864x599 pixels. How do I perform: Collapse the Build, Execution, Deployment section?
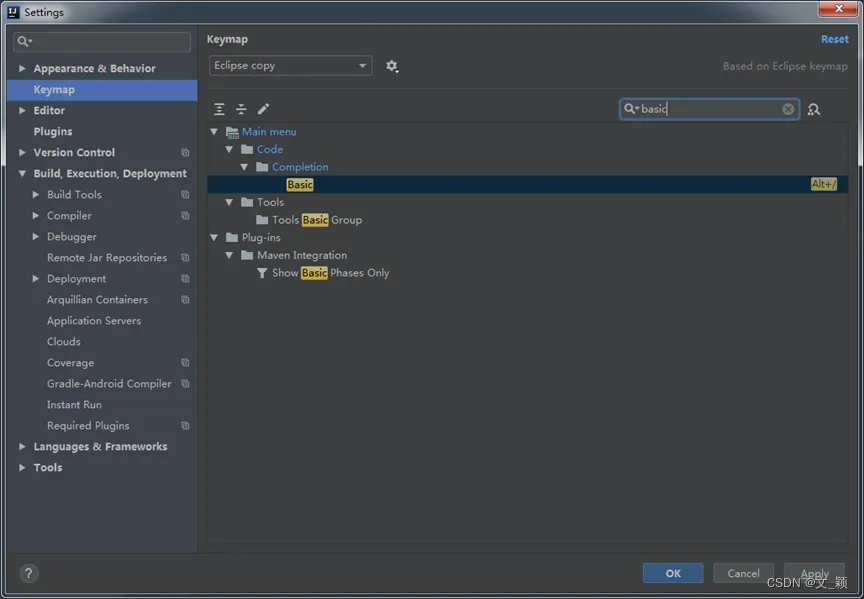tap(23, 174)
